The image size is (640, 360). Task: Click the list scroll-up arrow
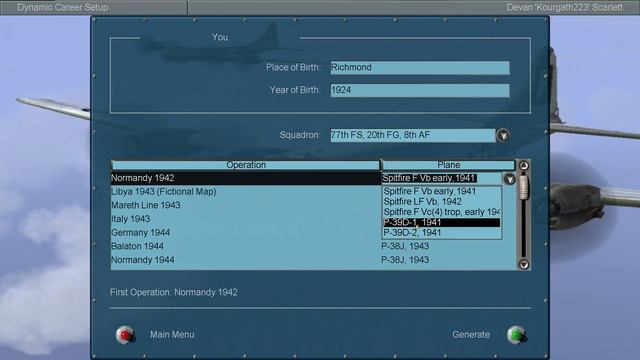[524, 165]
